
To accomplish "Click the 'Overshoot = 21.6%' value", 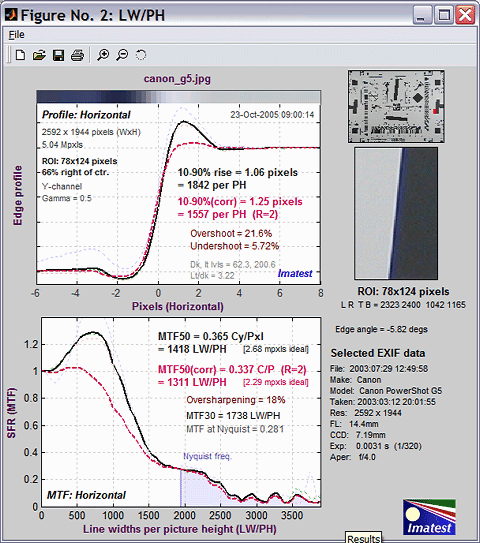I will coord(231,233).
